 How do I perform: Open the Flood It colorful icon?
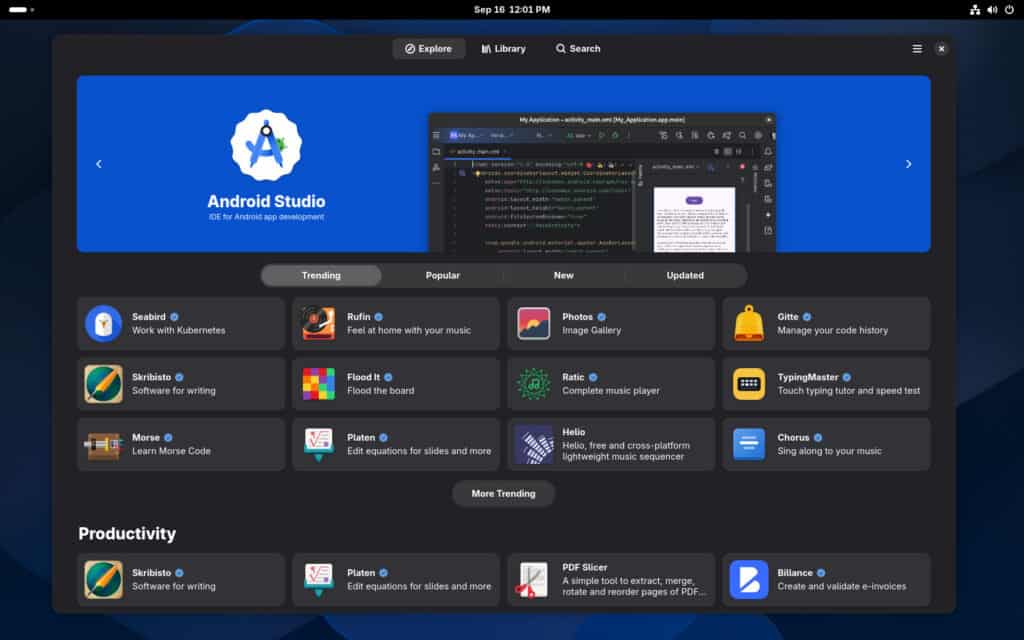pos(319,384)
